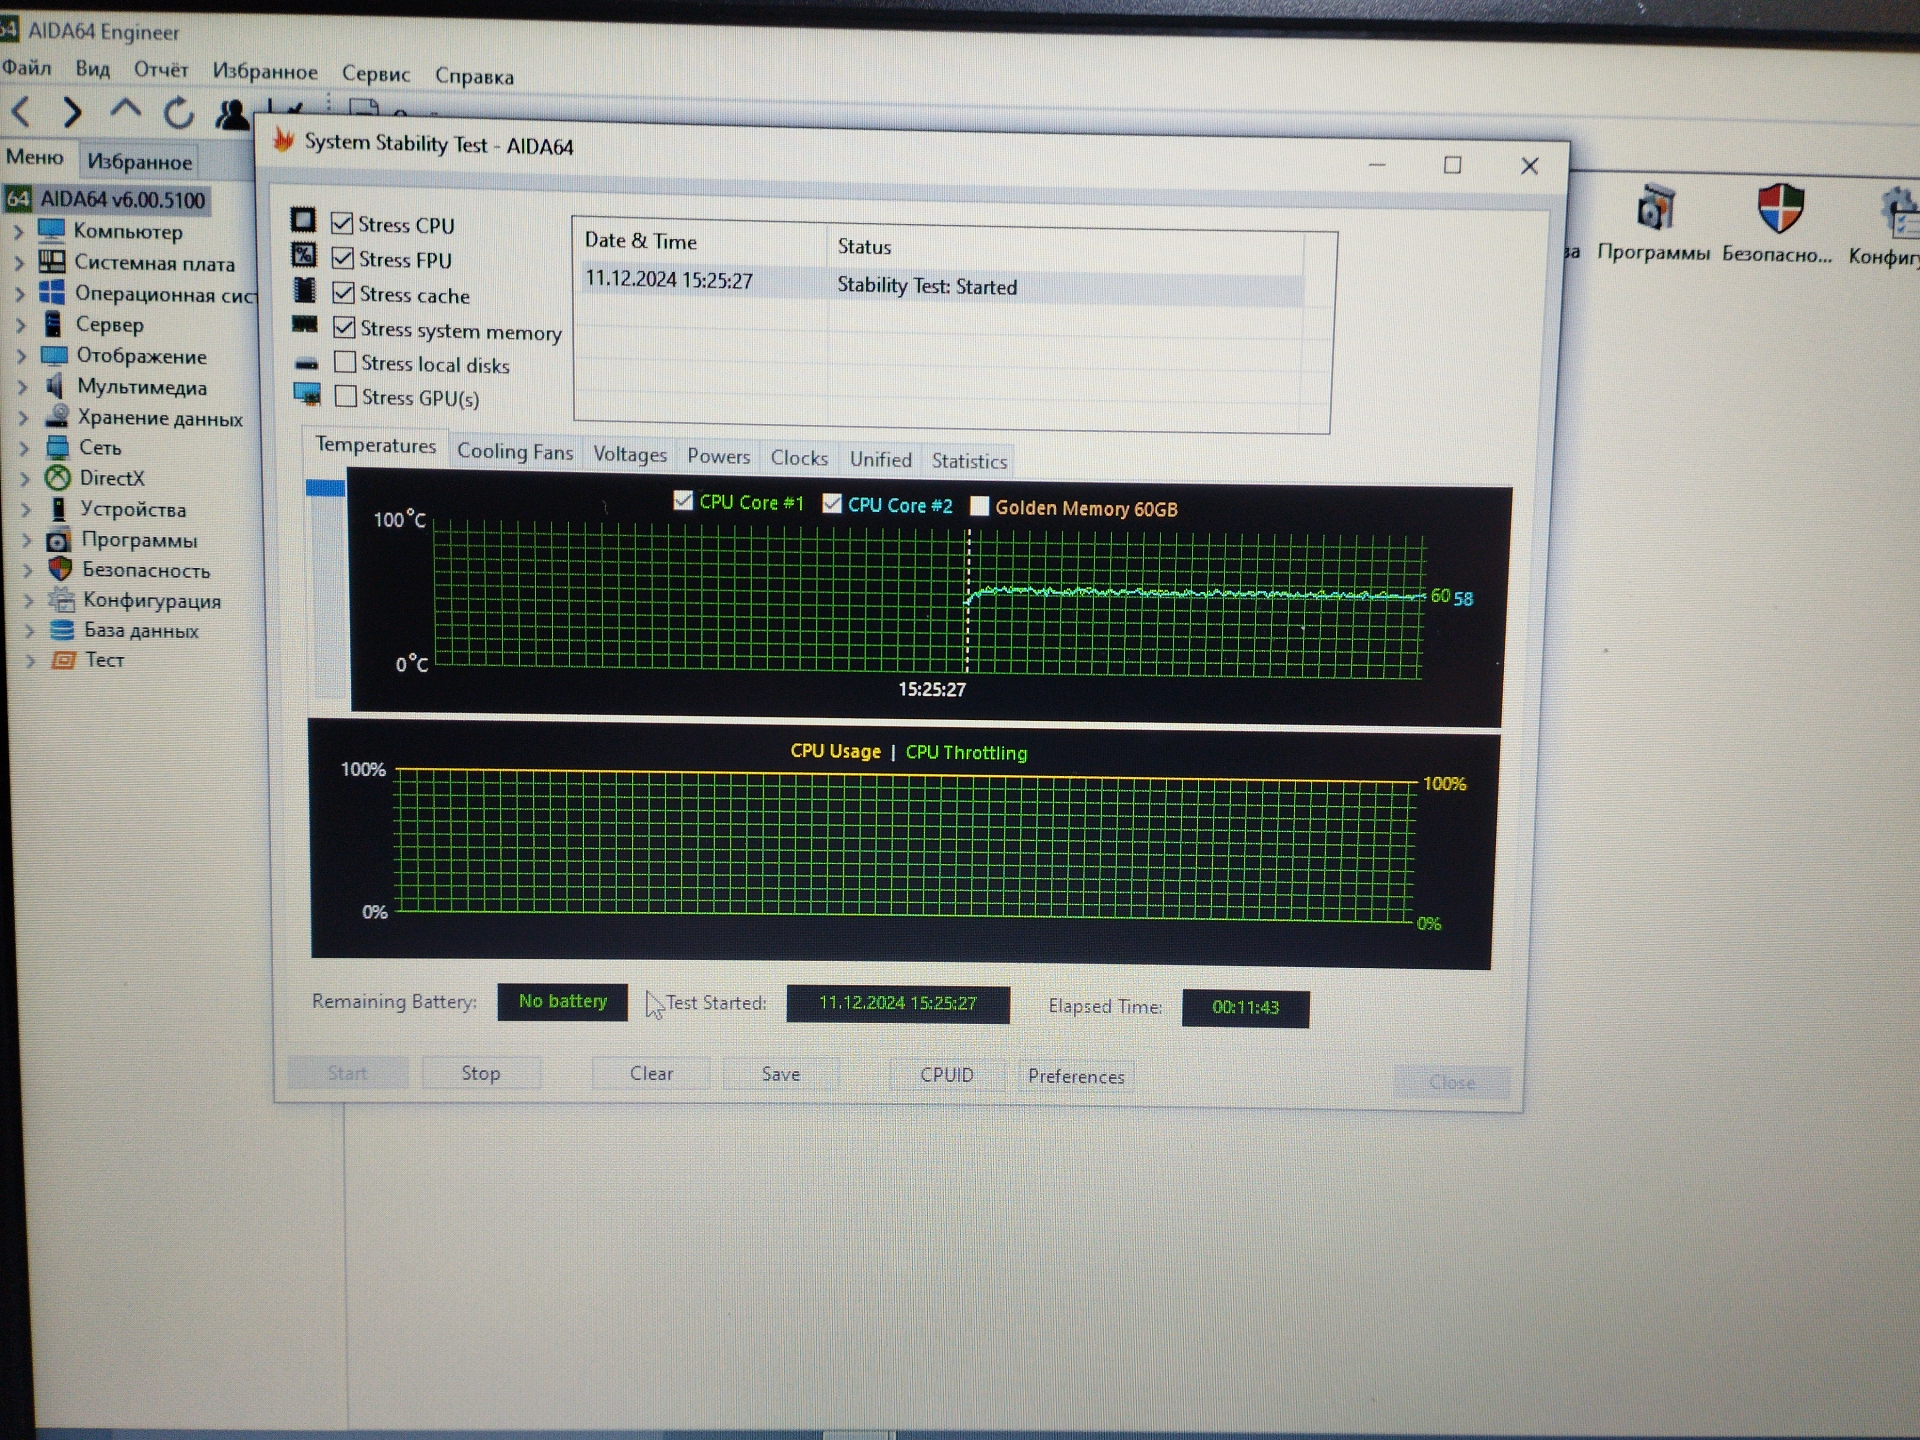The image size is (1920, 1440).
Task: Uncheck Stress FPU checkbox
Action: tap(343, 258)
